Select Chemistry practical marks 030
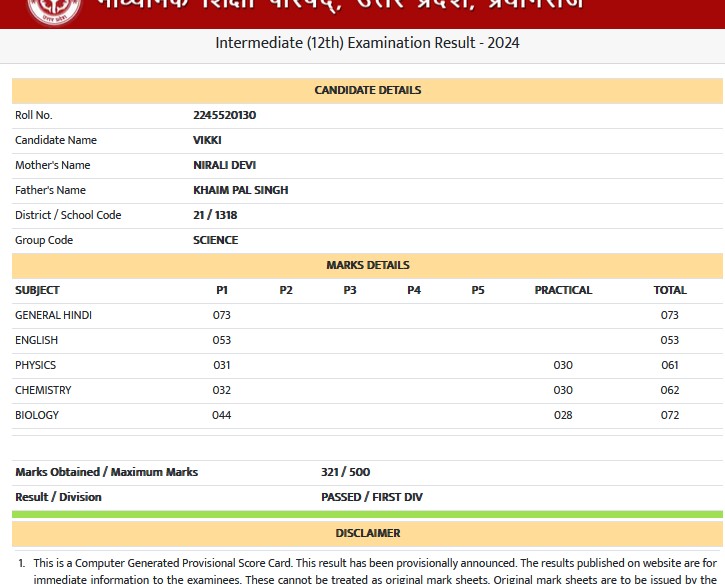The image size is (725, 584). [x=563, y=390]
